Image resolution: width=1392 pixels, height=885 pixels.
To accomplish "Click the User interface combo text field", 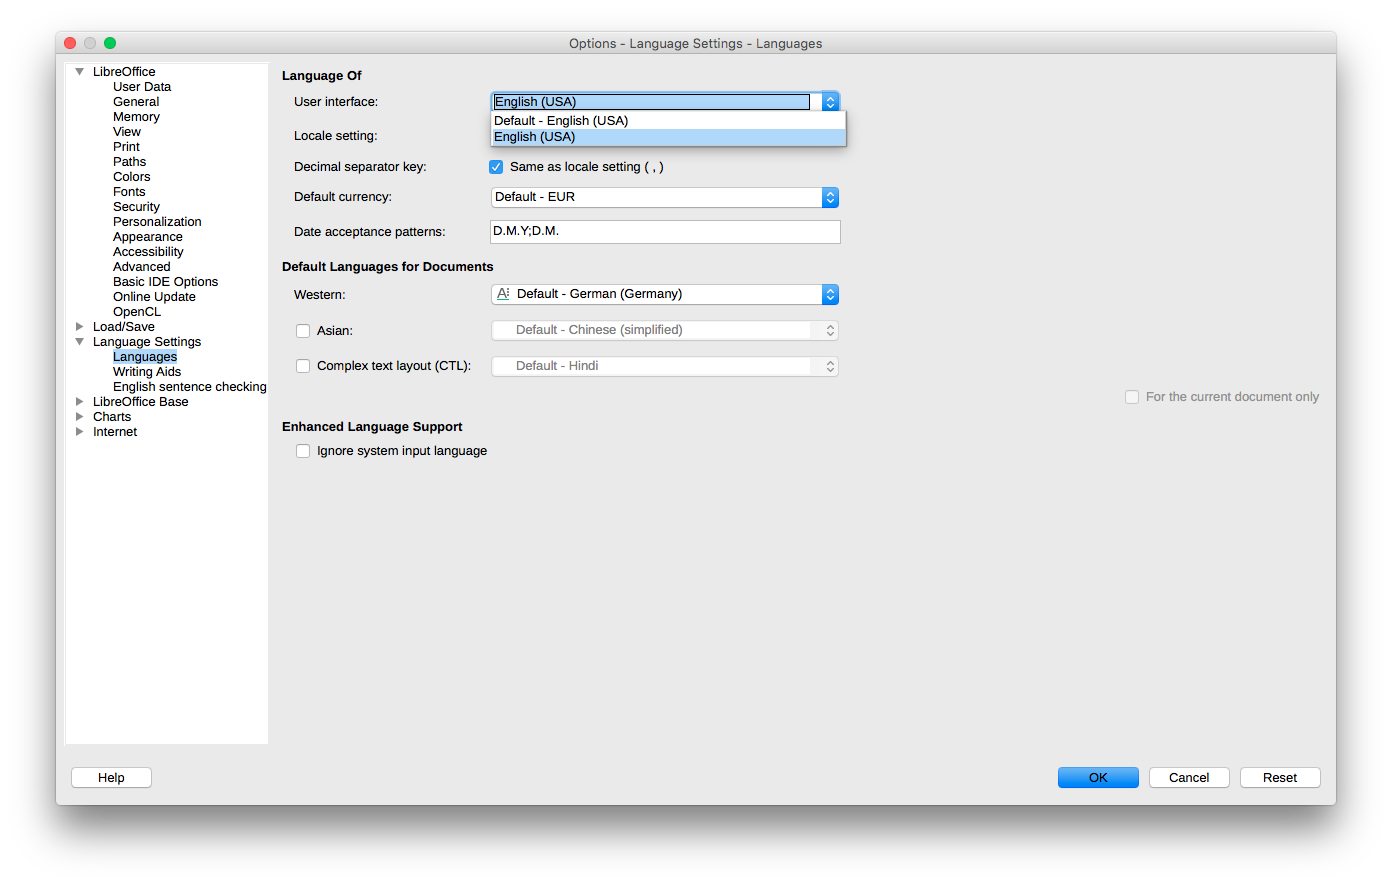I will [652, 102].
